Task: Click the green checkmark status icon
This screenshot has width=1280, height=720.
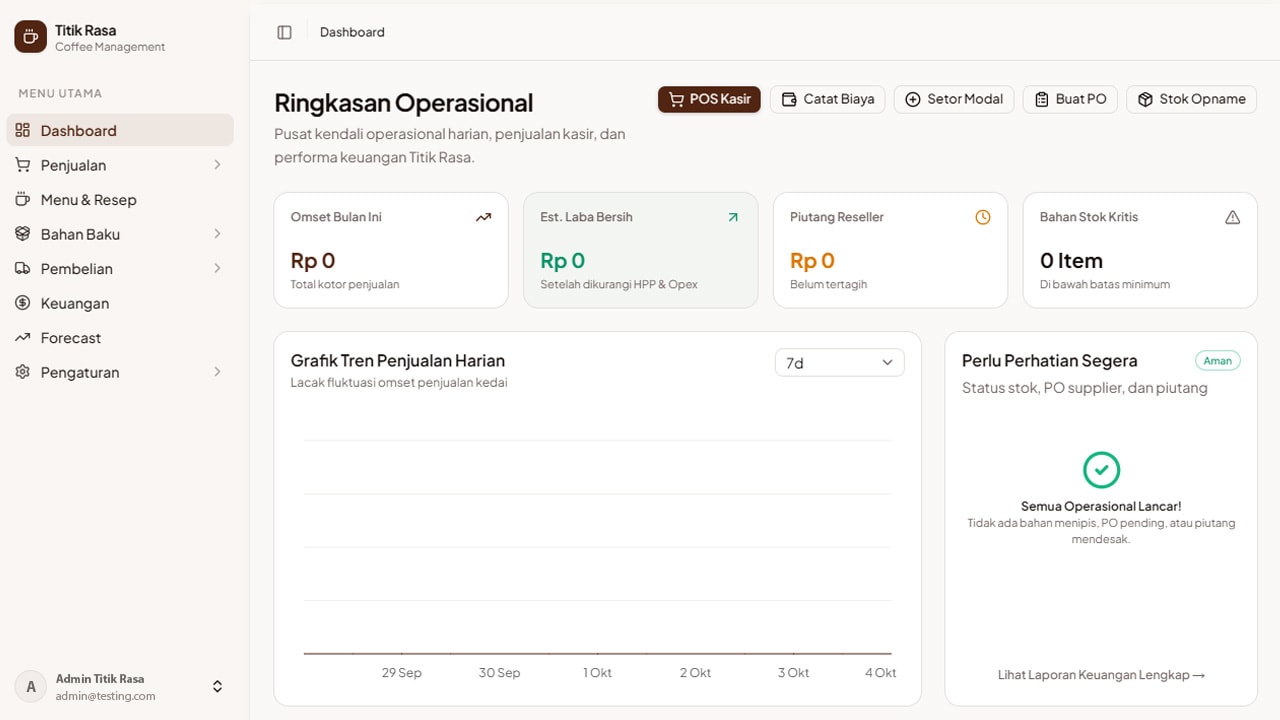Action: pyautogui.click(x=1101, y=469)
